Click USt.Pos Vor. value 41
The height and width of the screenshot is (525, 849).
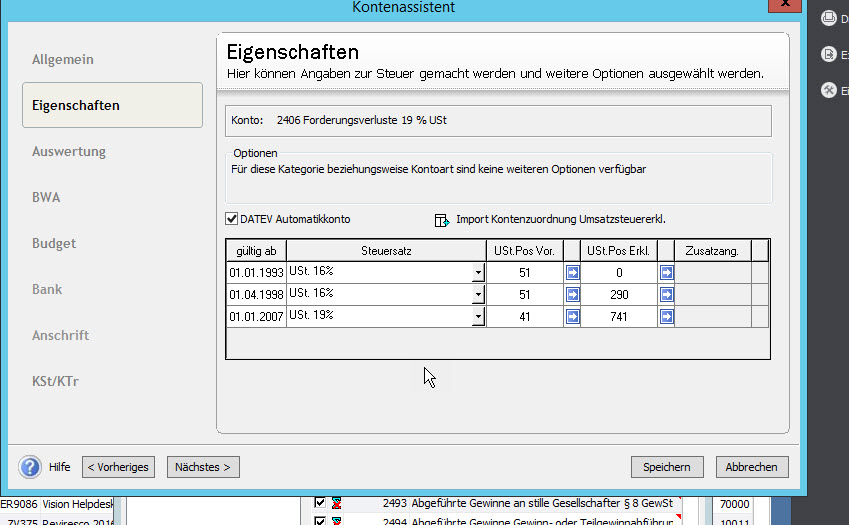525,317
